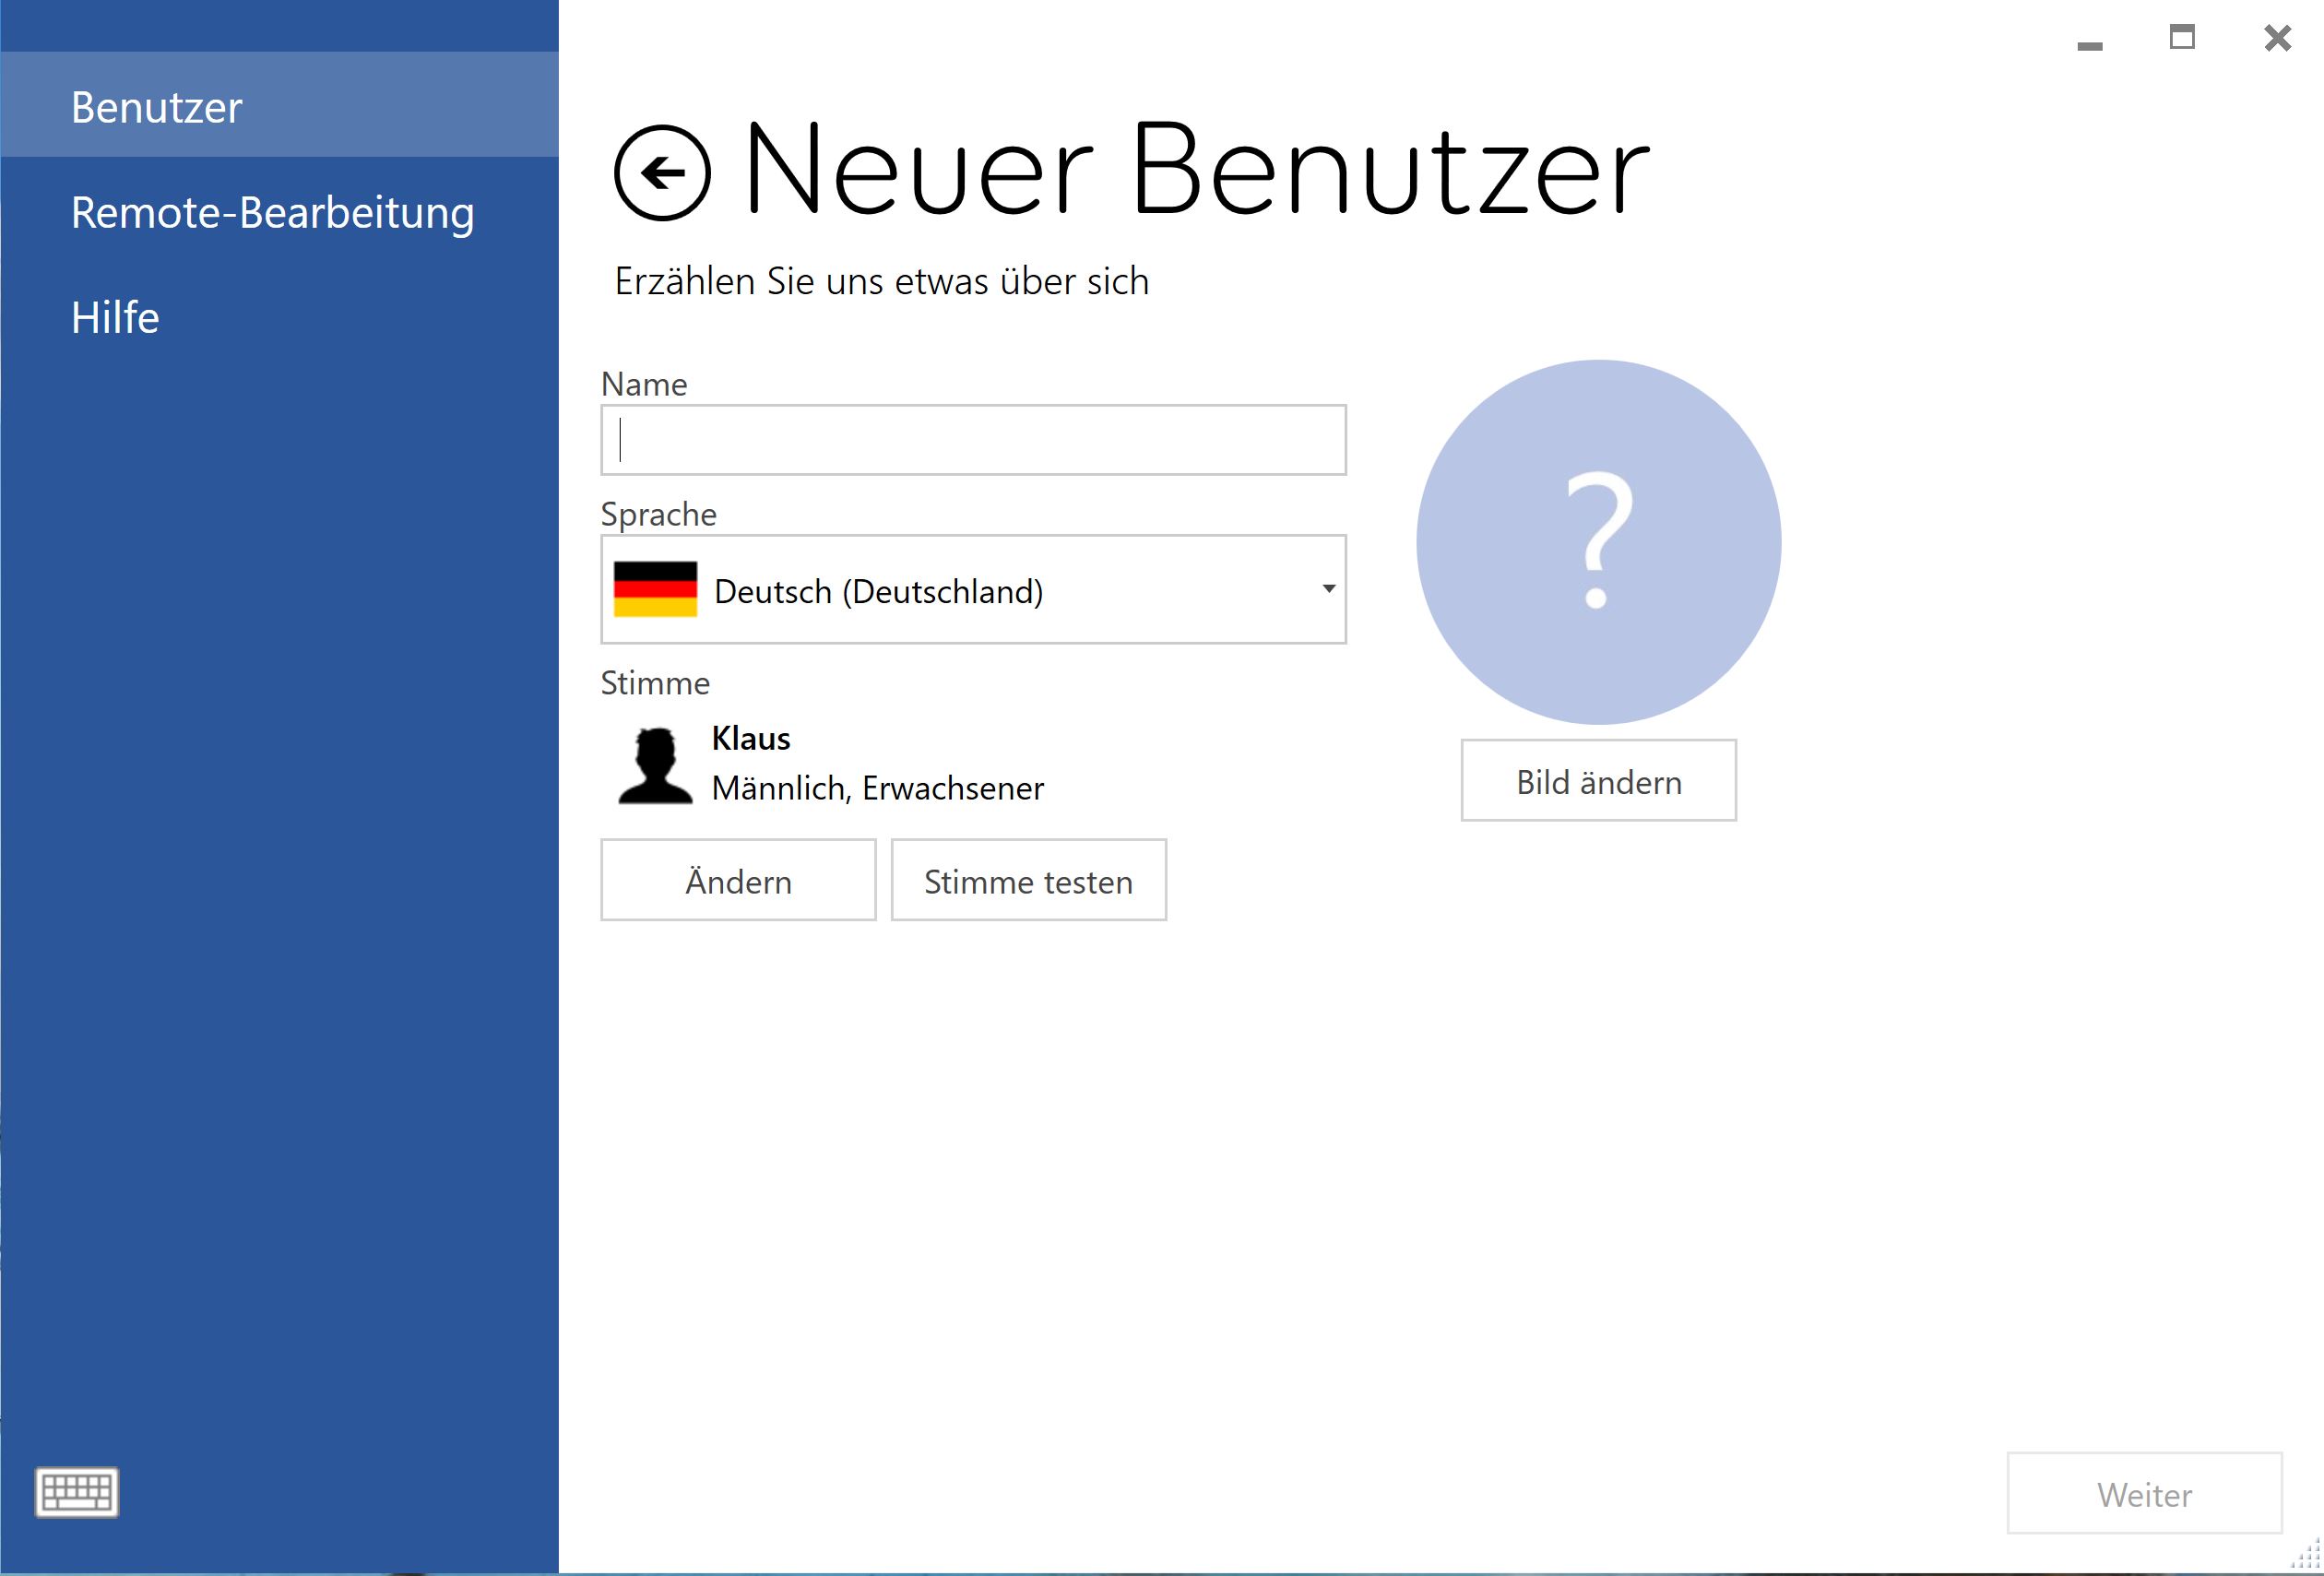Open the on-screen keyboard icon

tap(77, 1492)
